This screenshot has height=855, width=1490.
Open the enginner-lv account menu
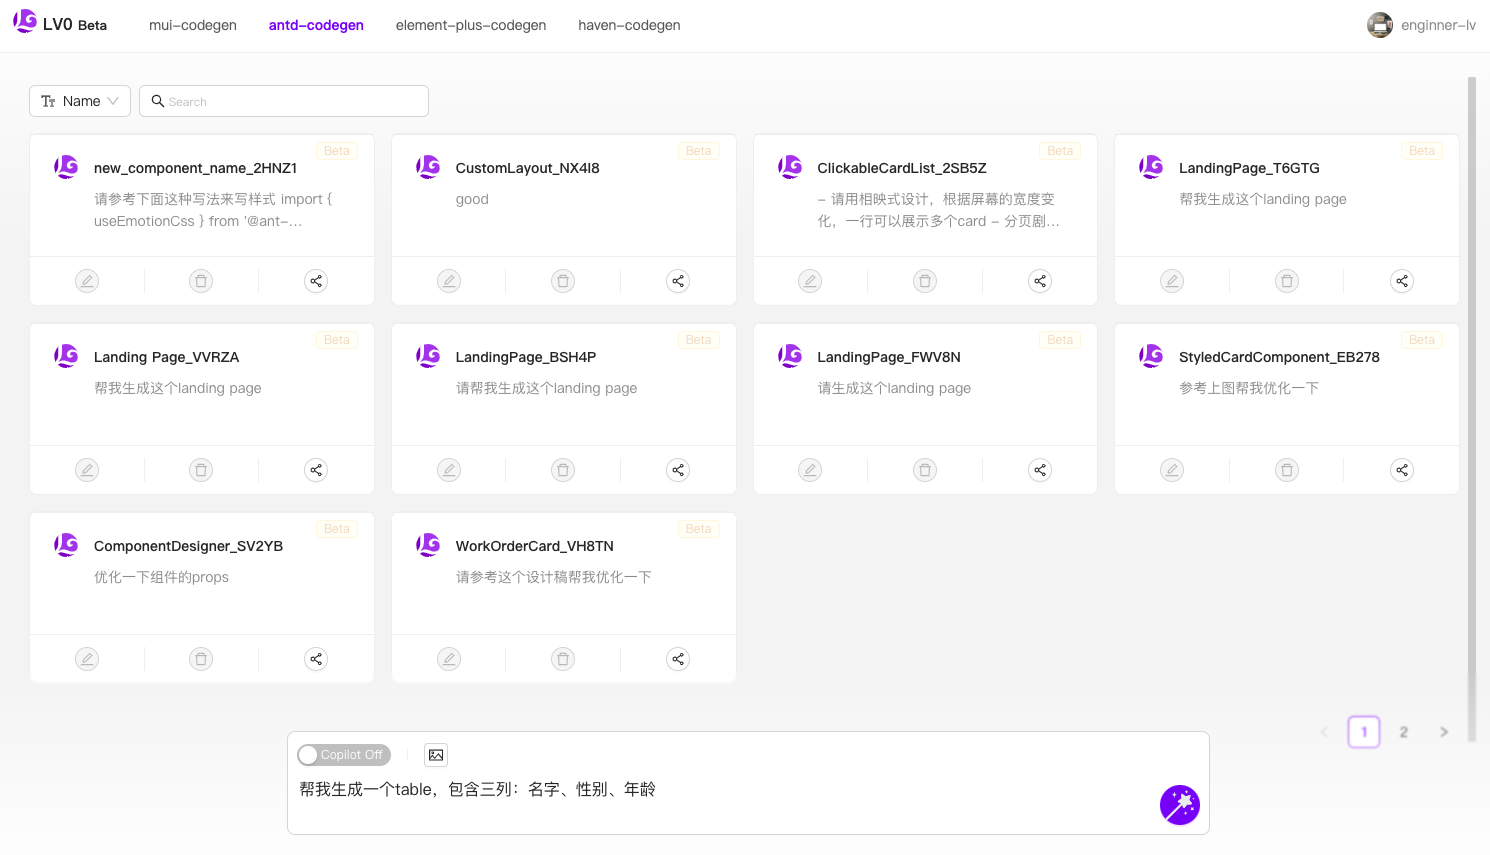[1421, 25]
